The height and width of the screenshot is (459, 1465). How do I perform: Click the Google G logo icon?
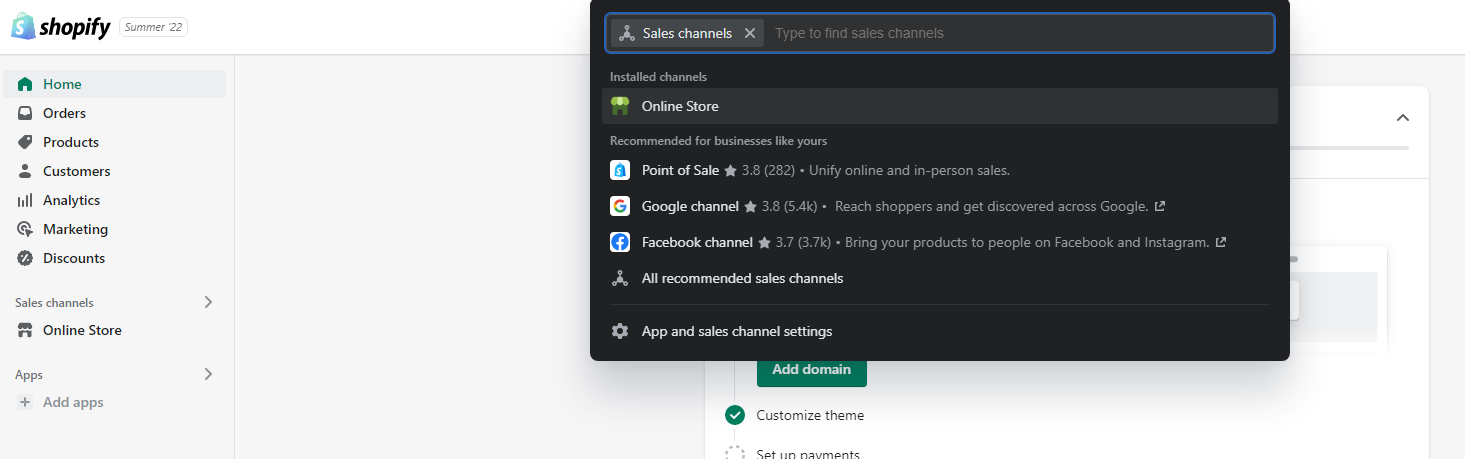(x=620, y=206)
